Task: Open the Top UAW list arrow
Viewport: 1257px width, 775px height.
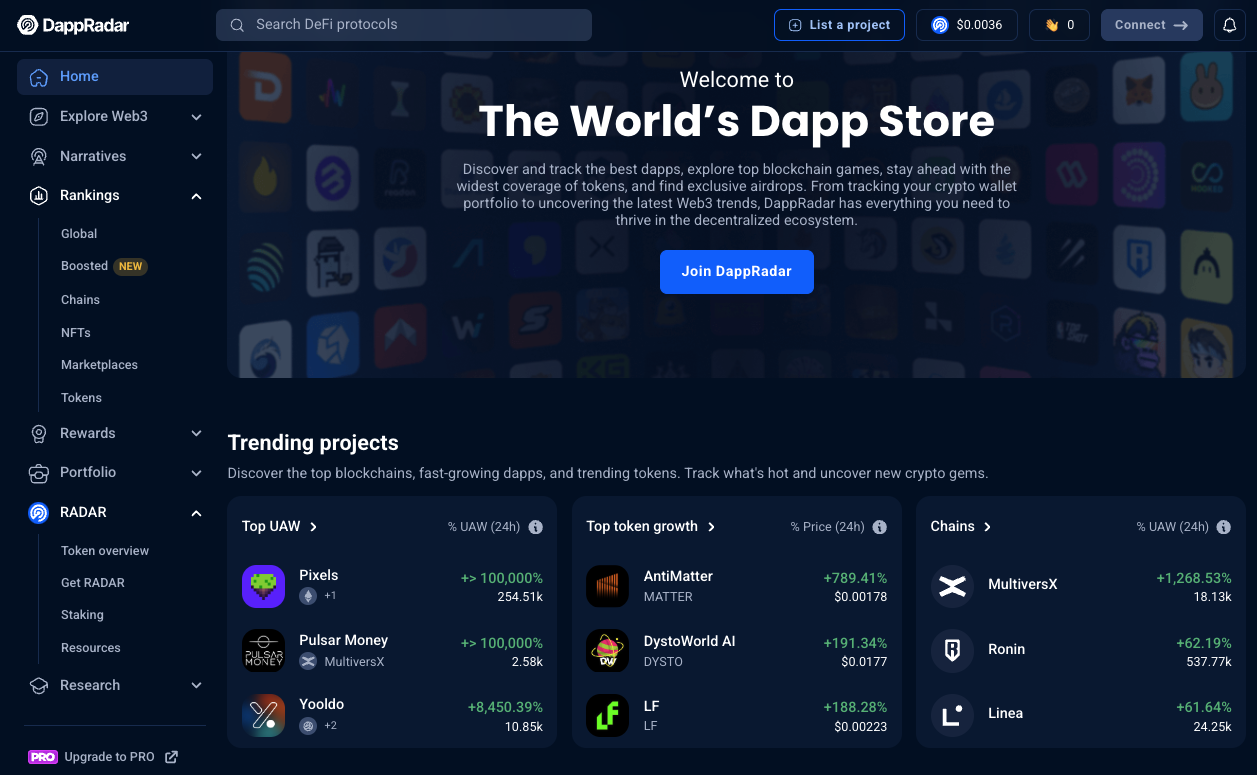Action: click(314, 527)
